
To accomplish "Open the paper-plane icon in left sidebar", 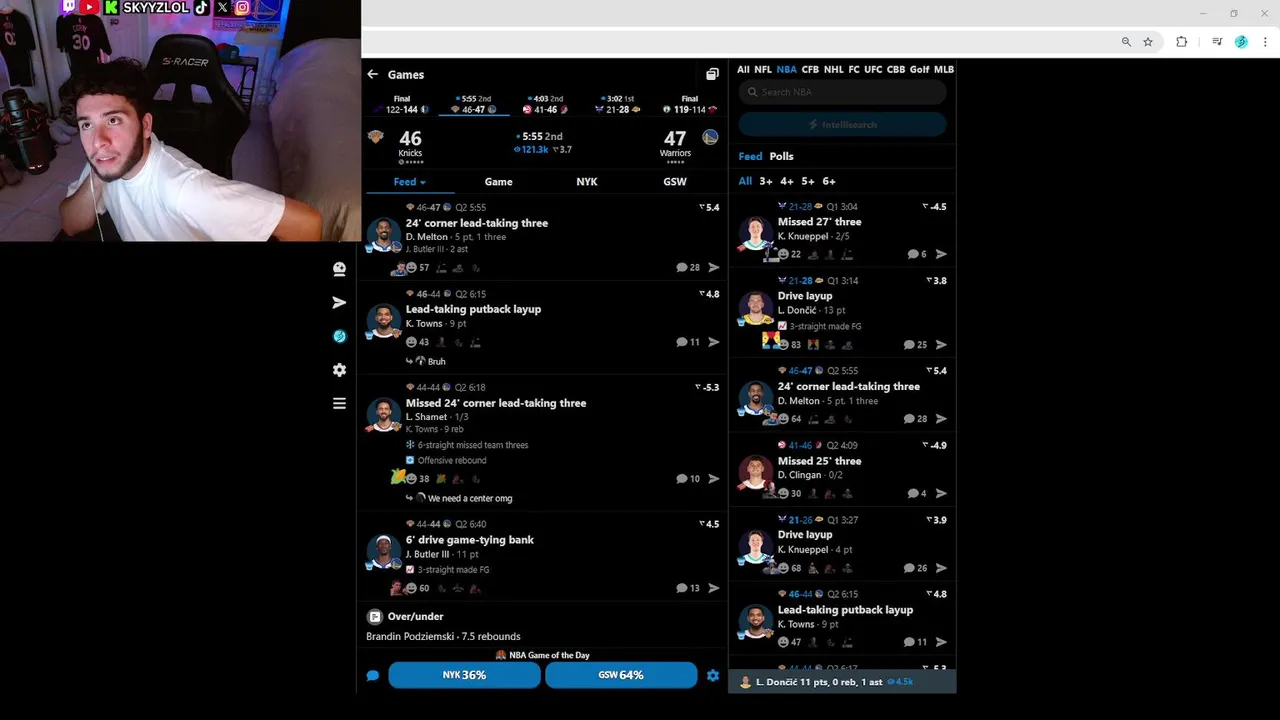I will click(339, 302).
